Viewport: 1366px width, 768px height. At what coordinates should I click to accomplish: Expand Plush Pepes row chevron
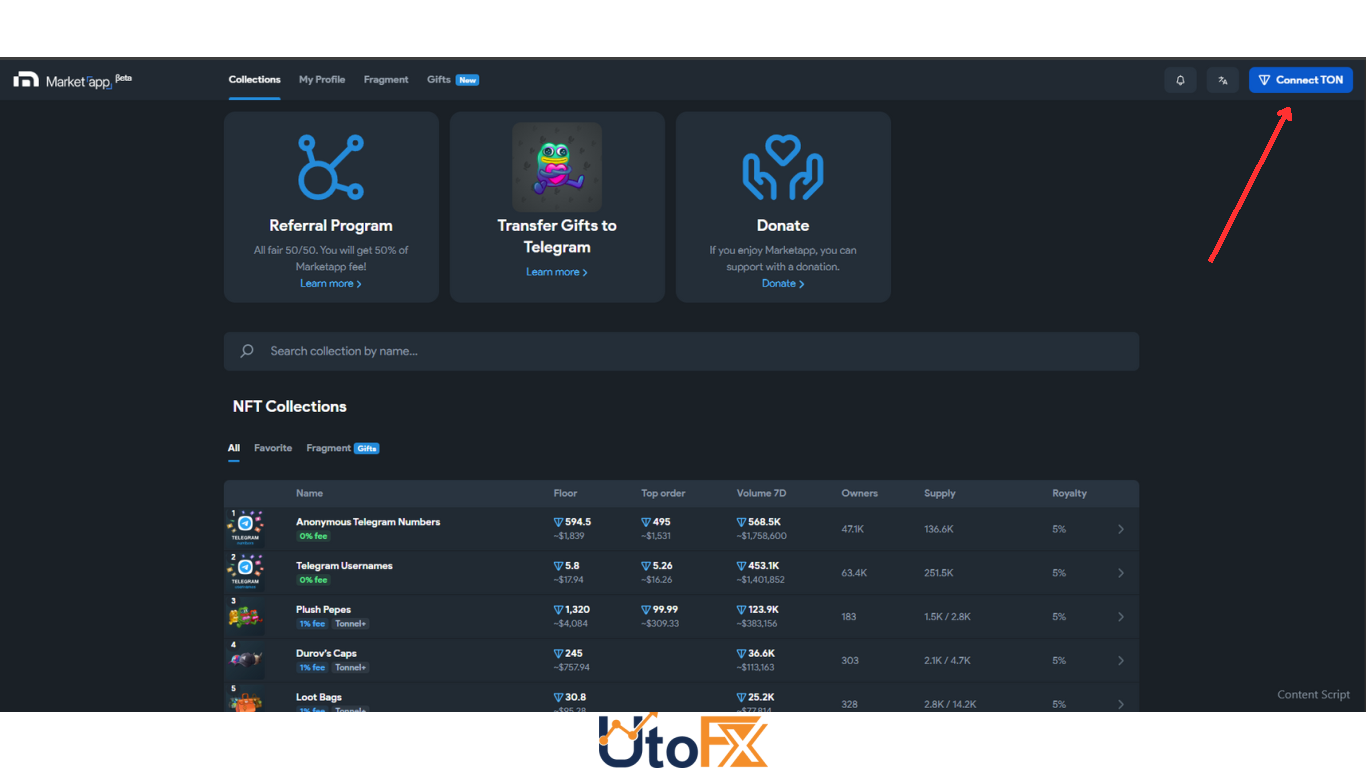[x=1121, y=617]
